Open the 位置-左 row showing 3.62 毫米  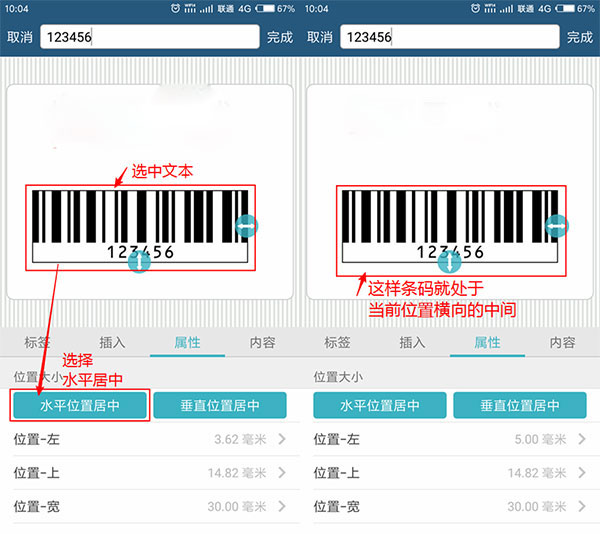pos(150,439)
